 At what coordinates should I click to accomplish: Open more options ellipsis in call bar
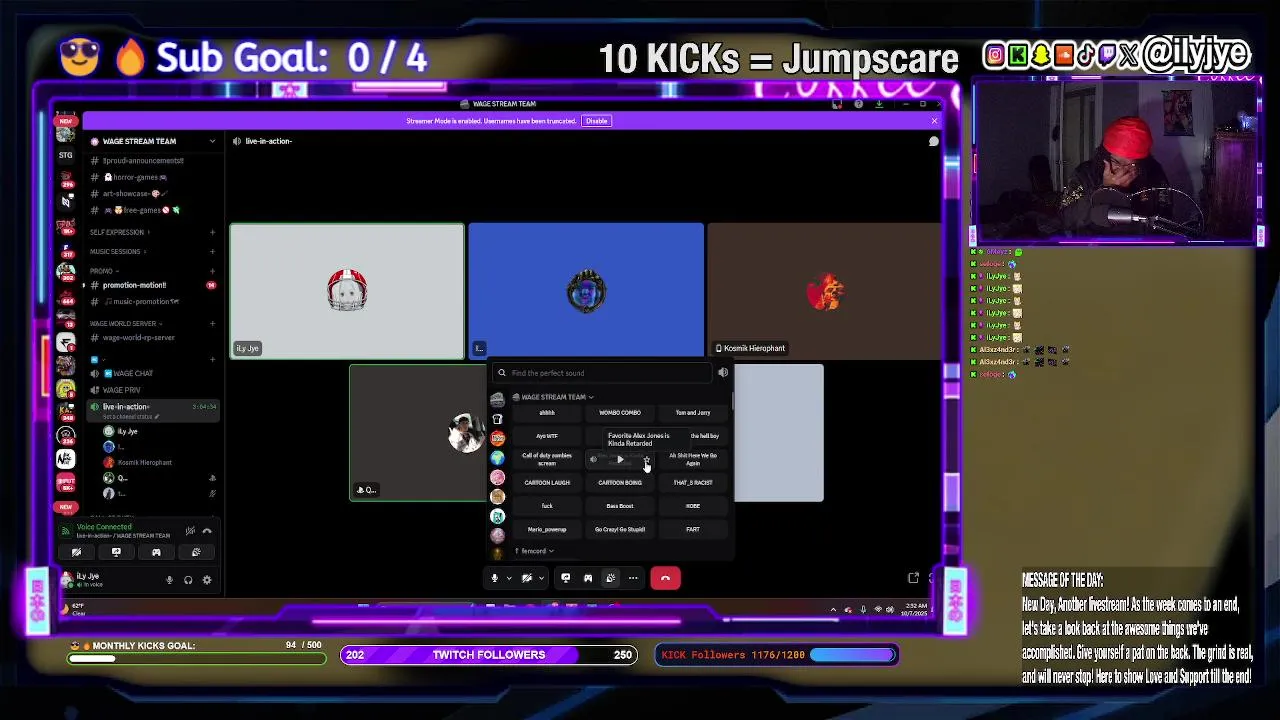coord(633,578)
